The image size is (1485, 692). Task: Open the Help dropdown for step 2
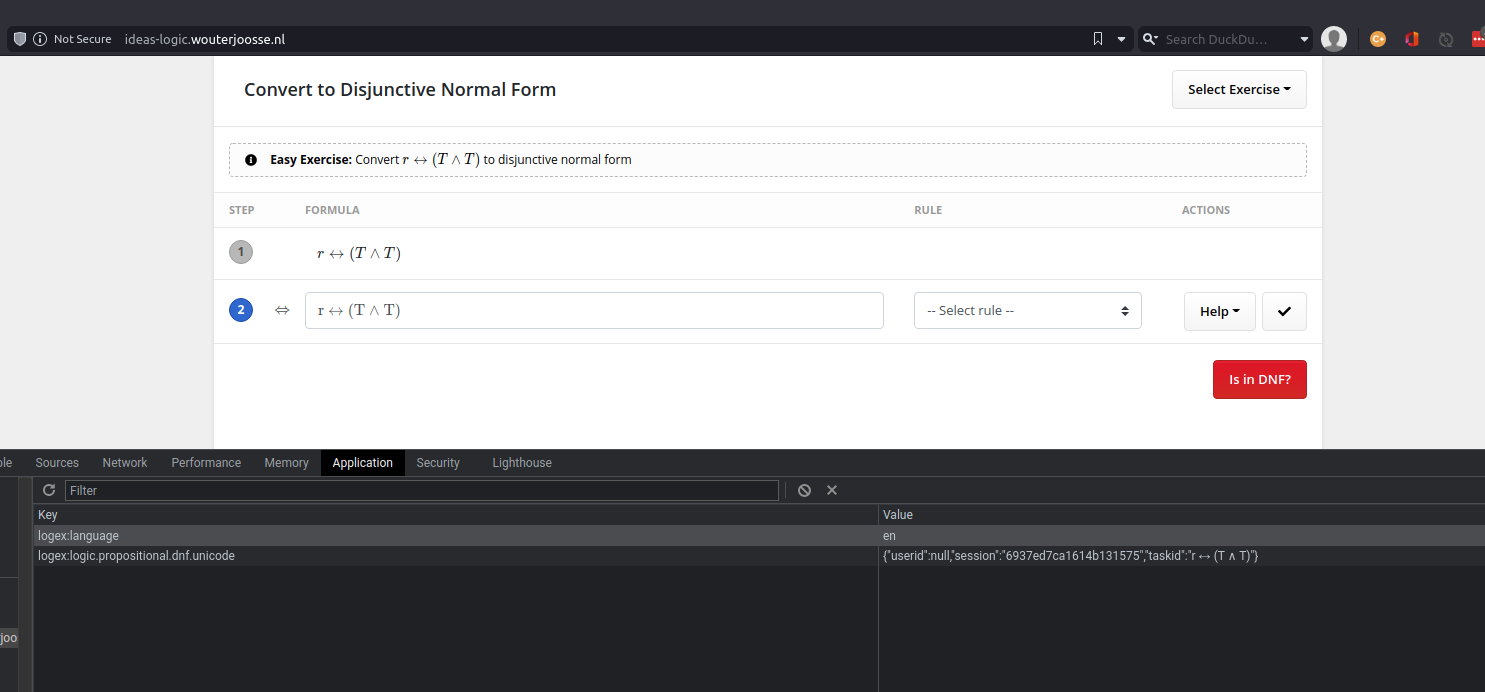[1219, 311]
